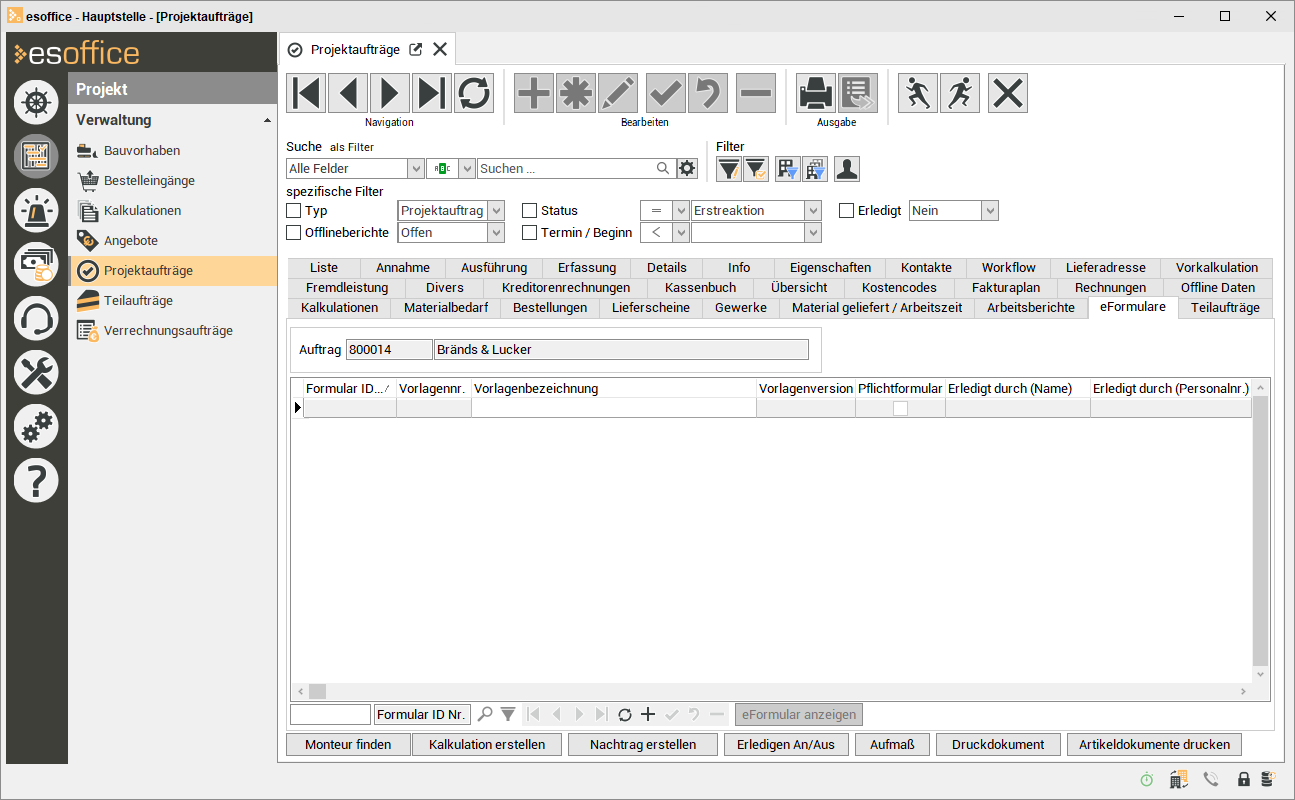Click the printer icon under Ausgabe

coord(816,93)
